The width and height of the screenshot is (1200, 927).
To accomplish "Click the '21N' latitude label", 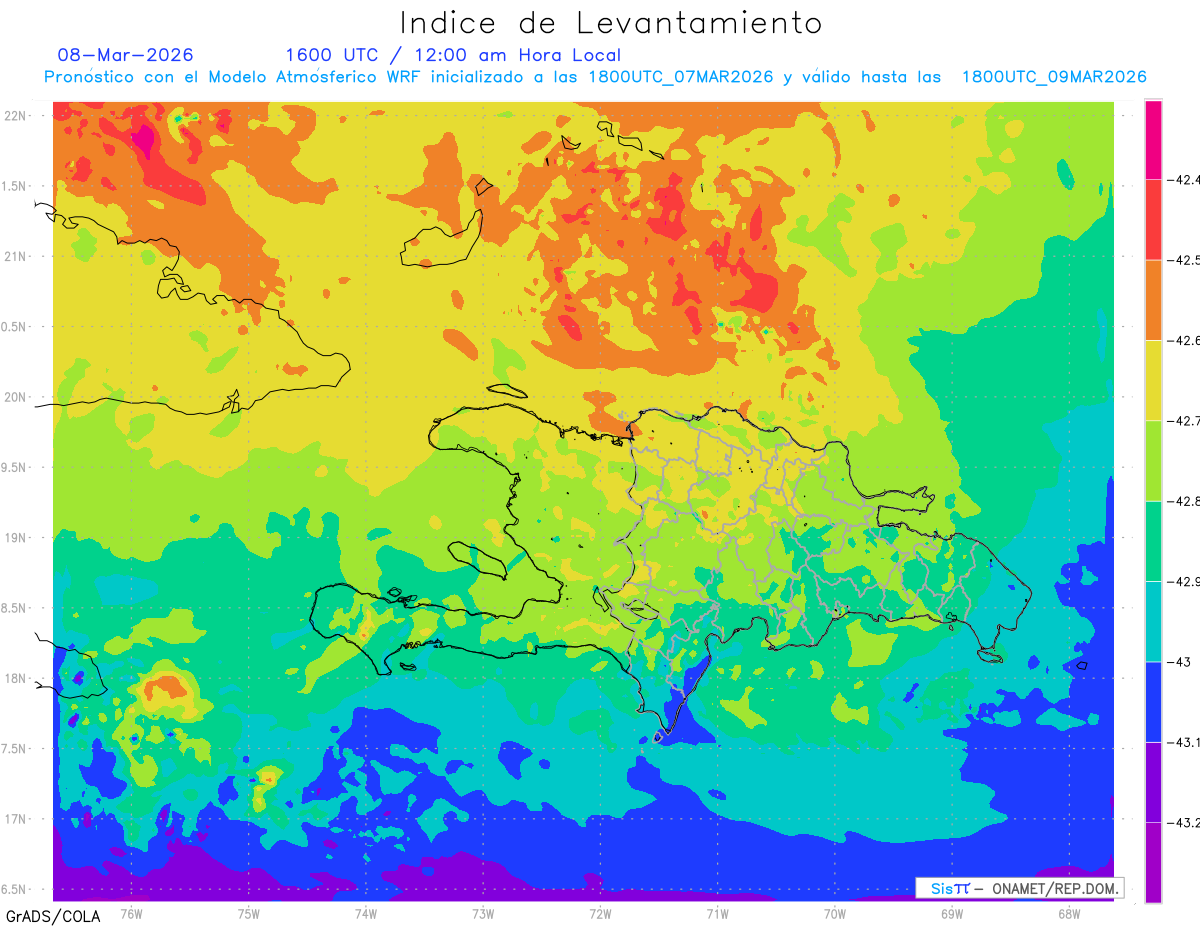I will coord(17,257).
